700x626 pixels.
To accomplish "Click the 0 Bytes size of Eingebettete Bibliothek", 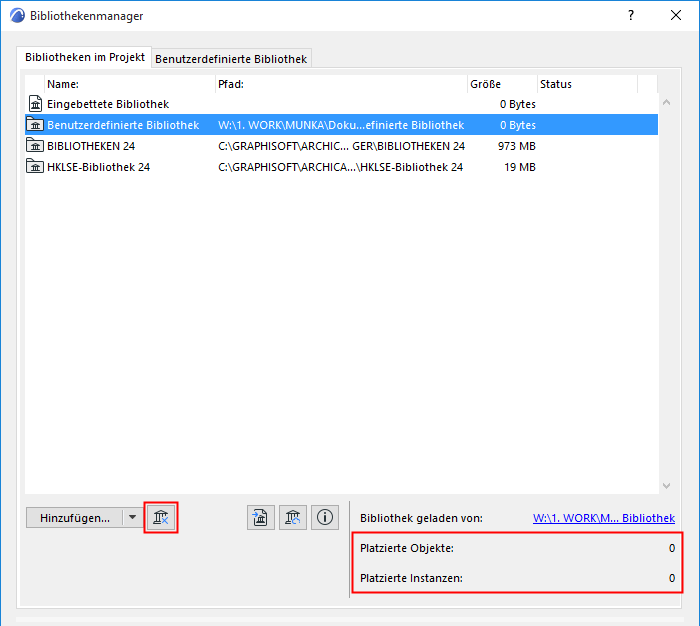I will pyautogui.click(x=518, y=104).
